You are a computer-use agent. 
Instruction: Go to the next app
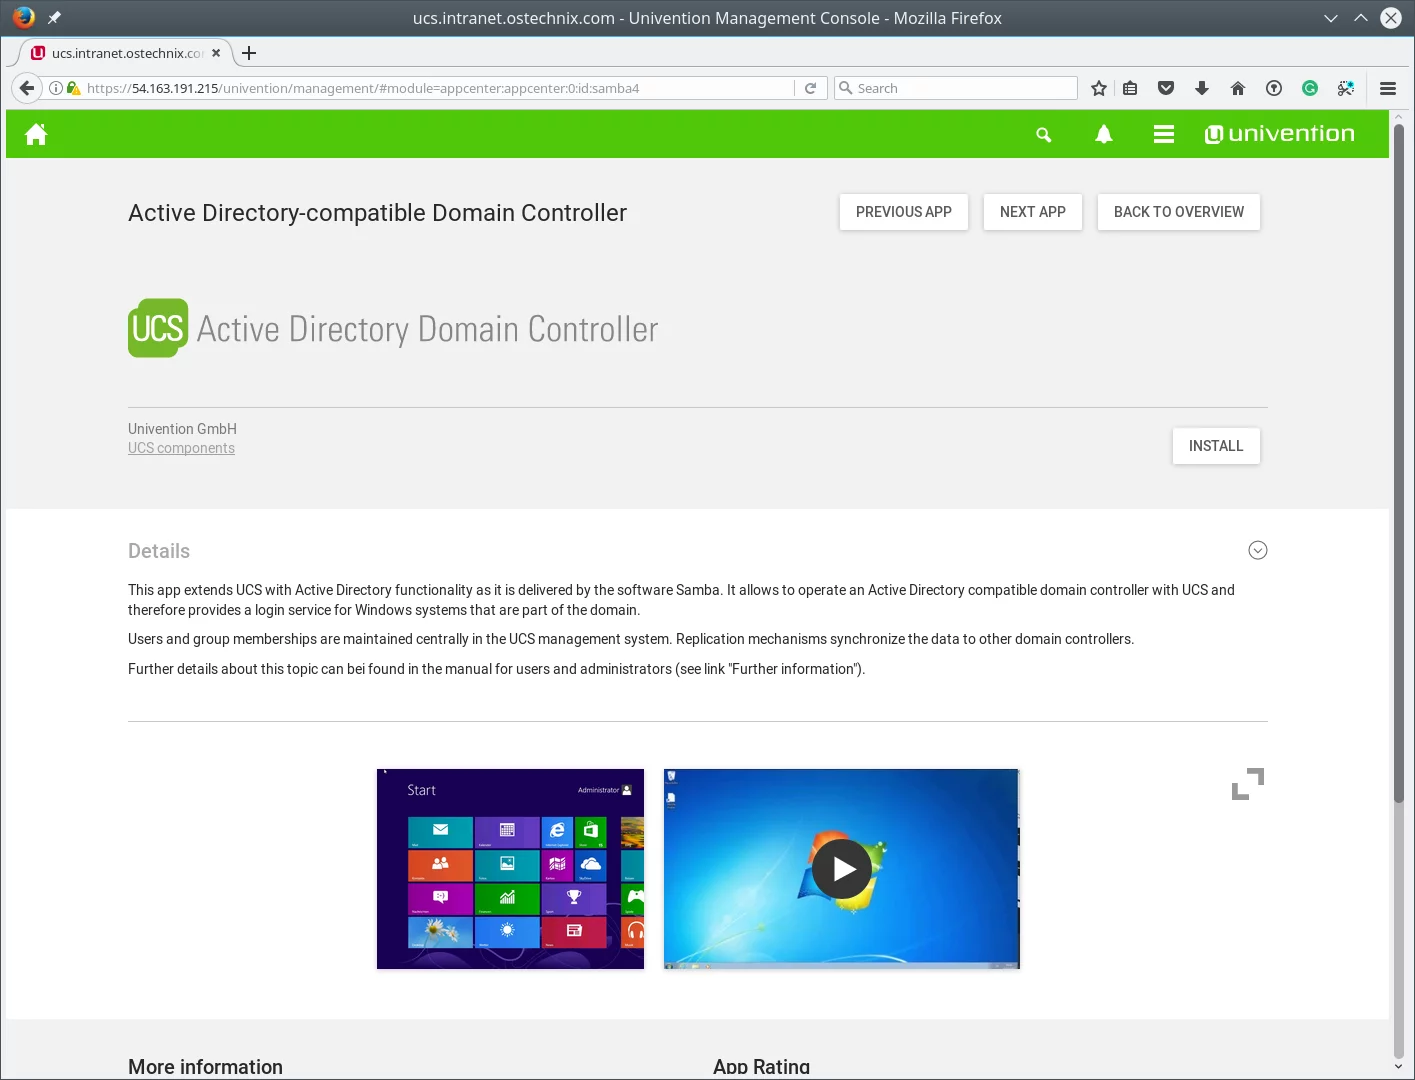1033,212
